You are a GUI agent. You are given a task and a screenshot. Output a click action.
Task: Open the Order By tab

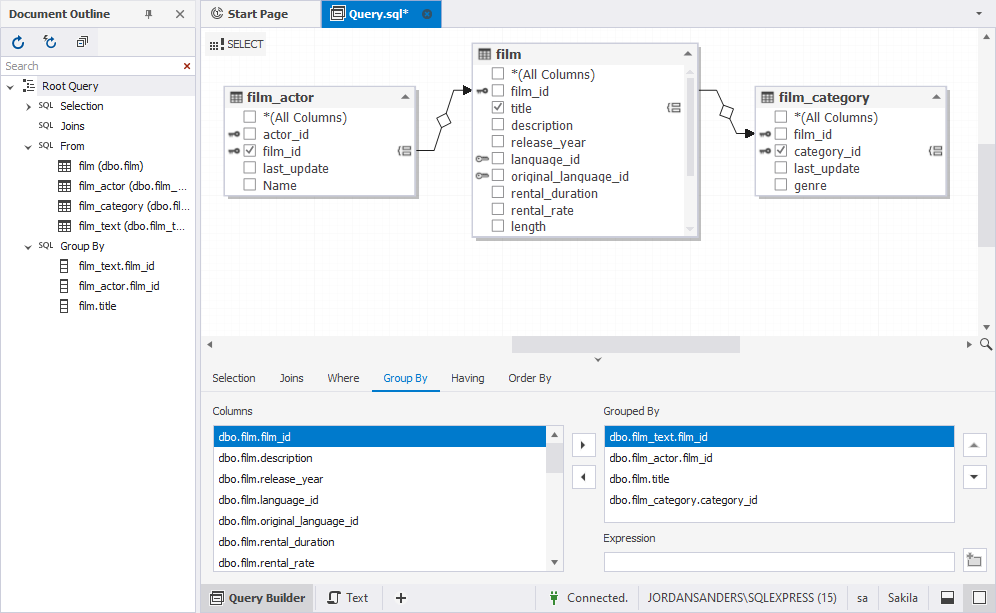coord(530,379)
